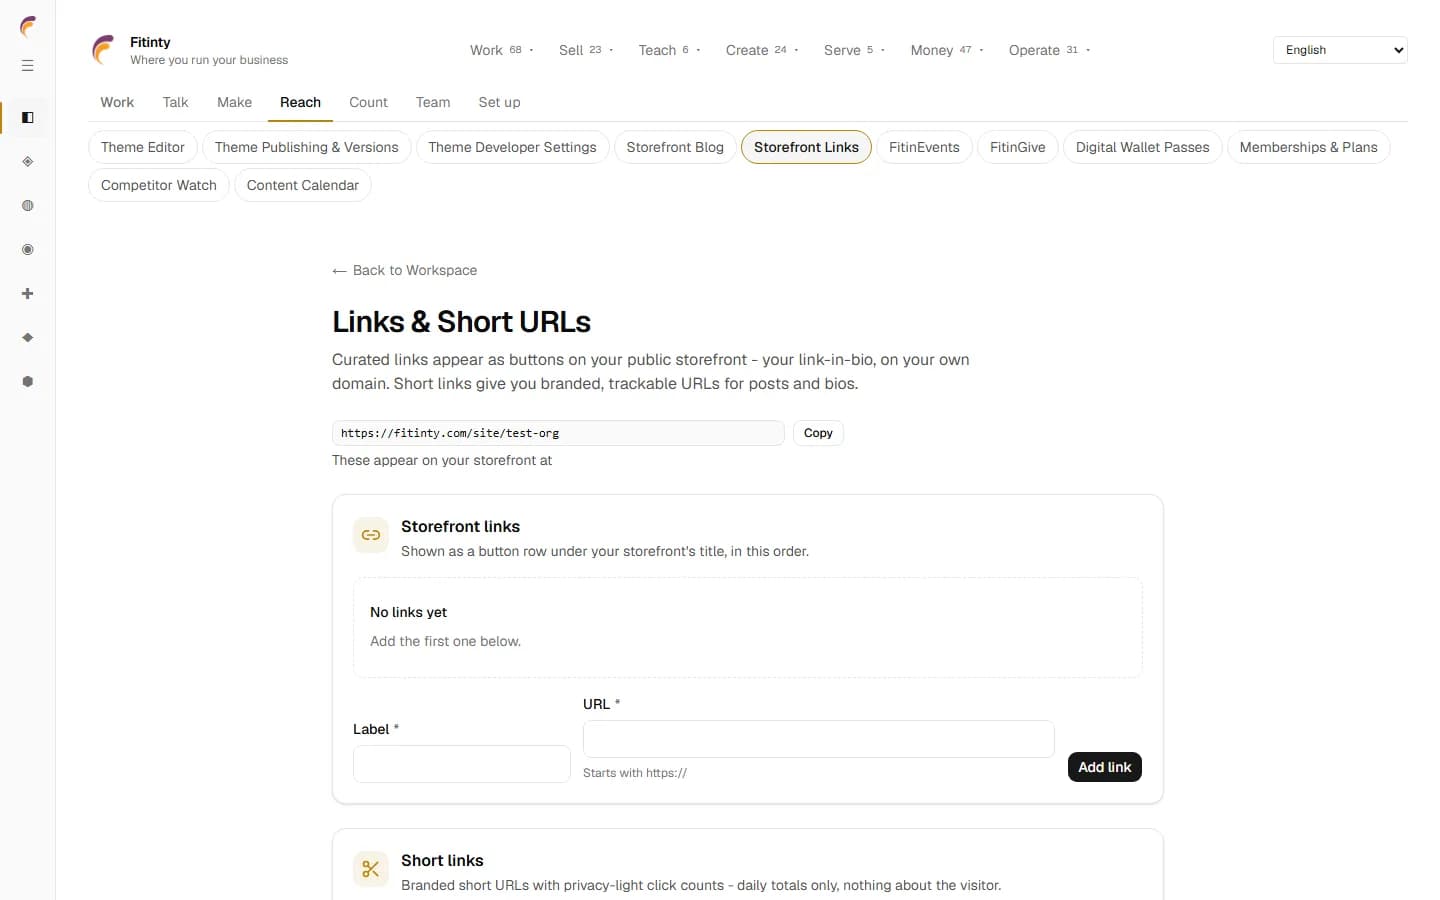Switch to the Team tab
1440x900 pixels.
[433, 102]
